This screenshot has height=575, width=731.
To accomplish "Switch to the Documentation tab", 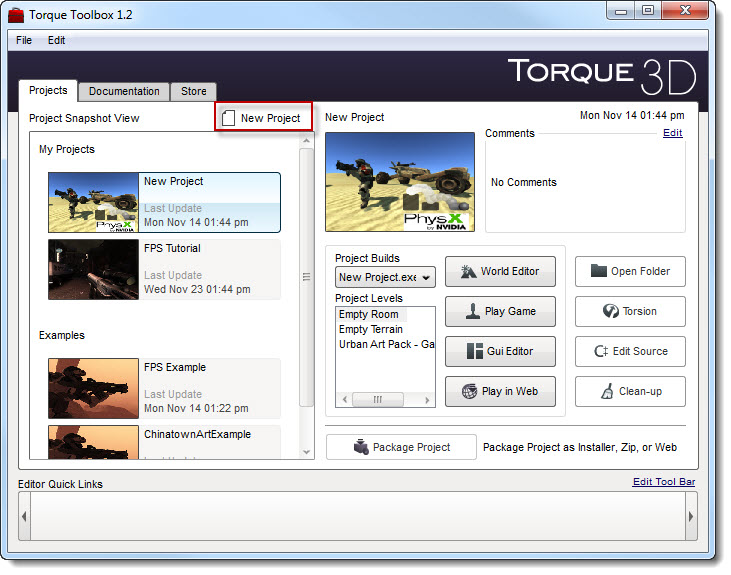I will (x=124, y=91).
